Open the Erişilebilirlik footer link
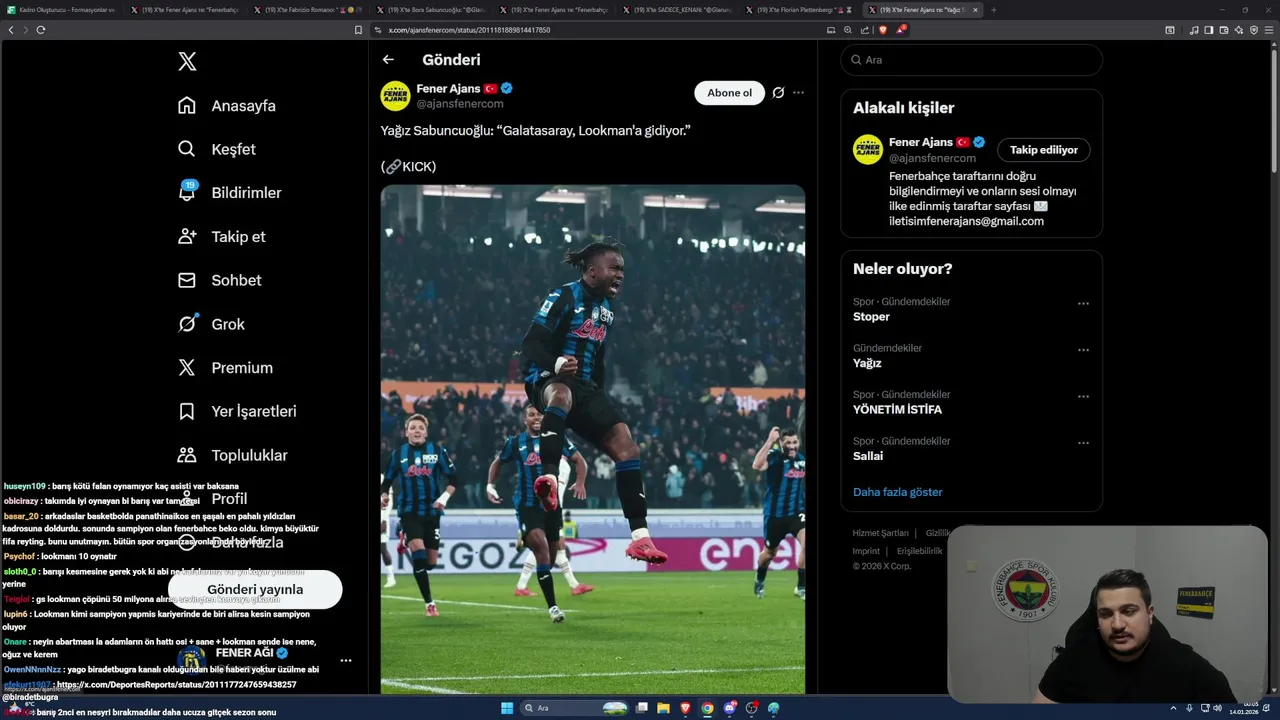 (919, 551)
